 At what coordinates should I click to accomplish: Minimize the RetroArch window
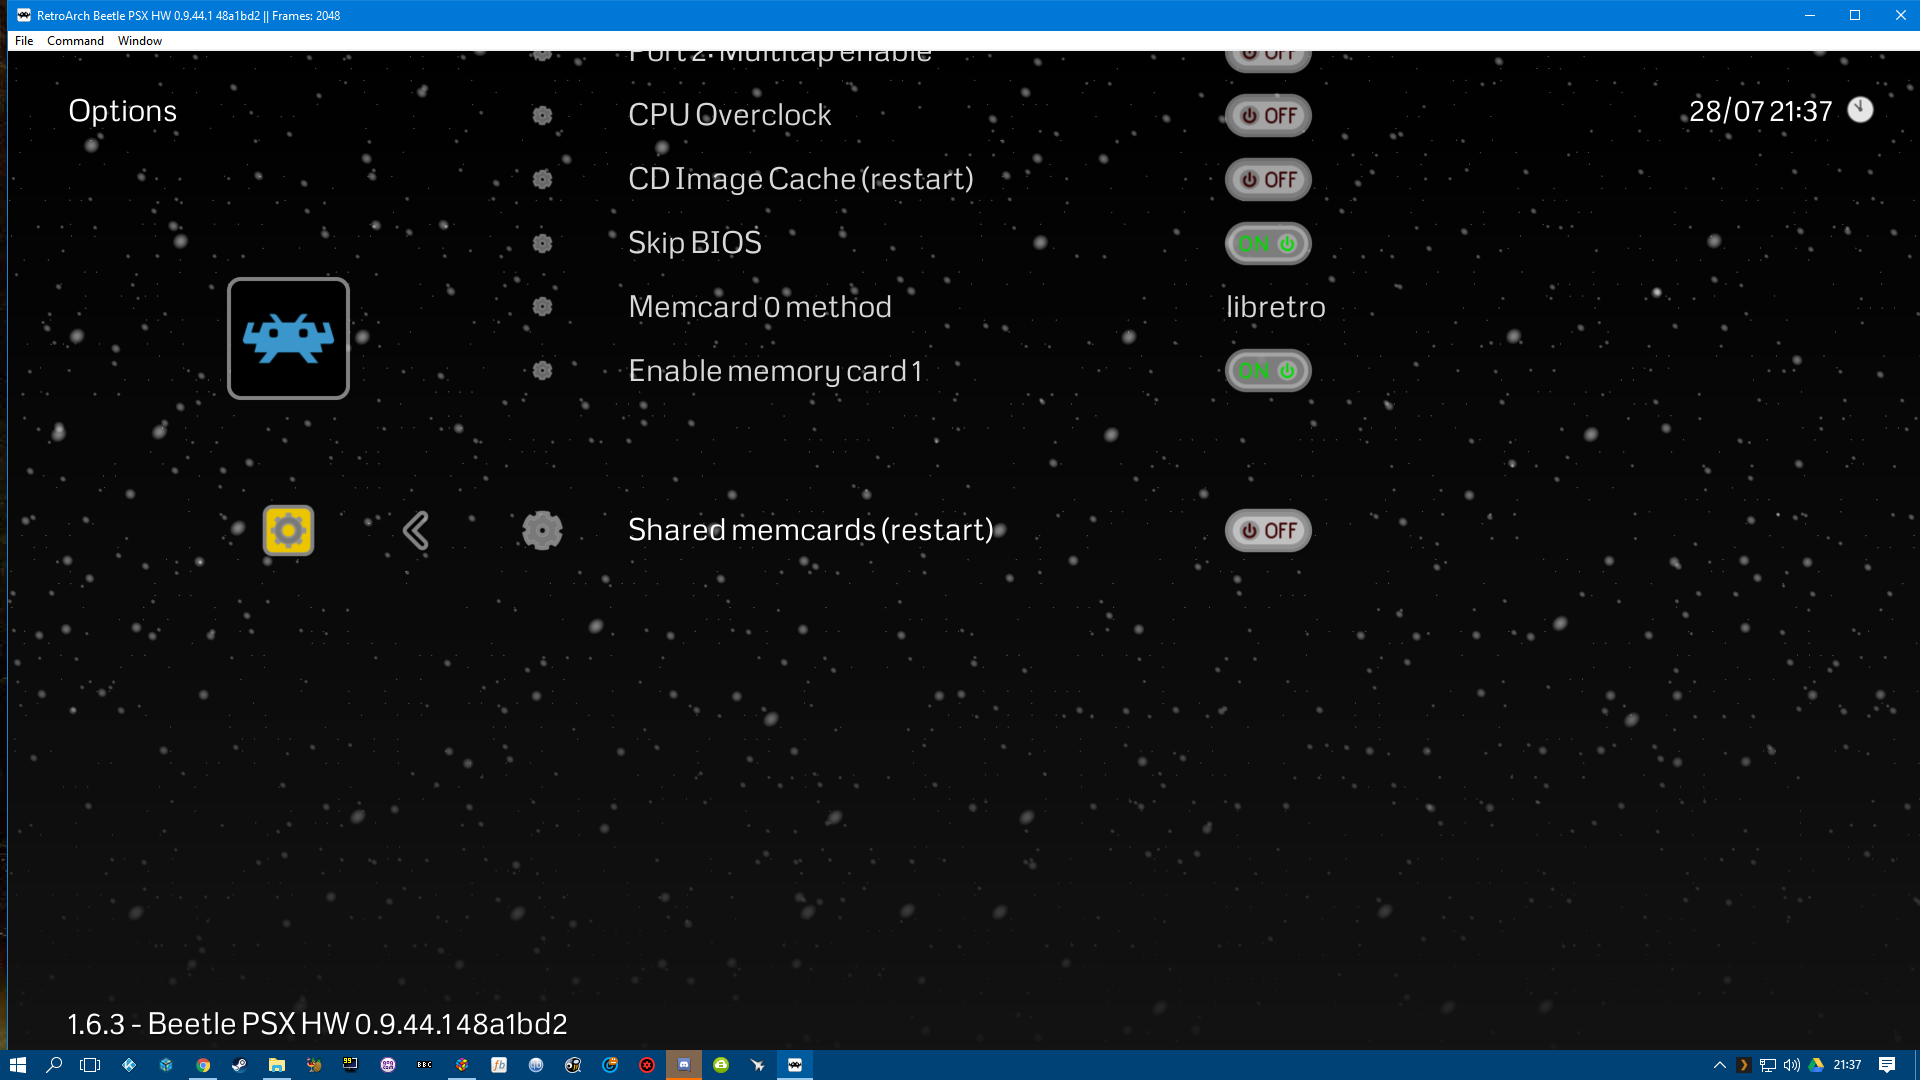1810,15
